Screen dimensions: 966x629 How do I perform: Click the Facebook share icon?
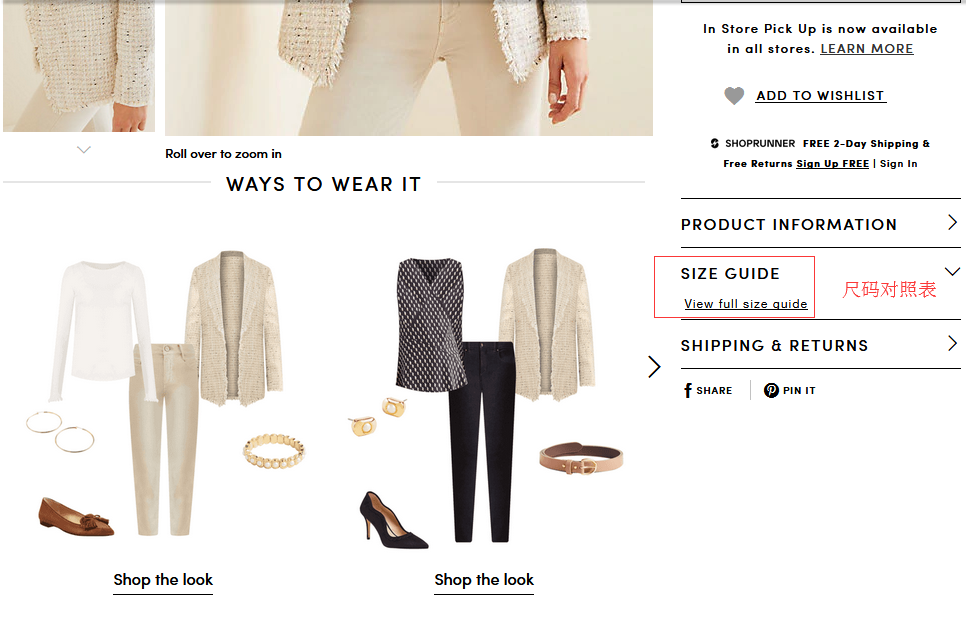(688, 391)
